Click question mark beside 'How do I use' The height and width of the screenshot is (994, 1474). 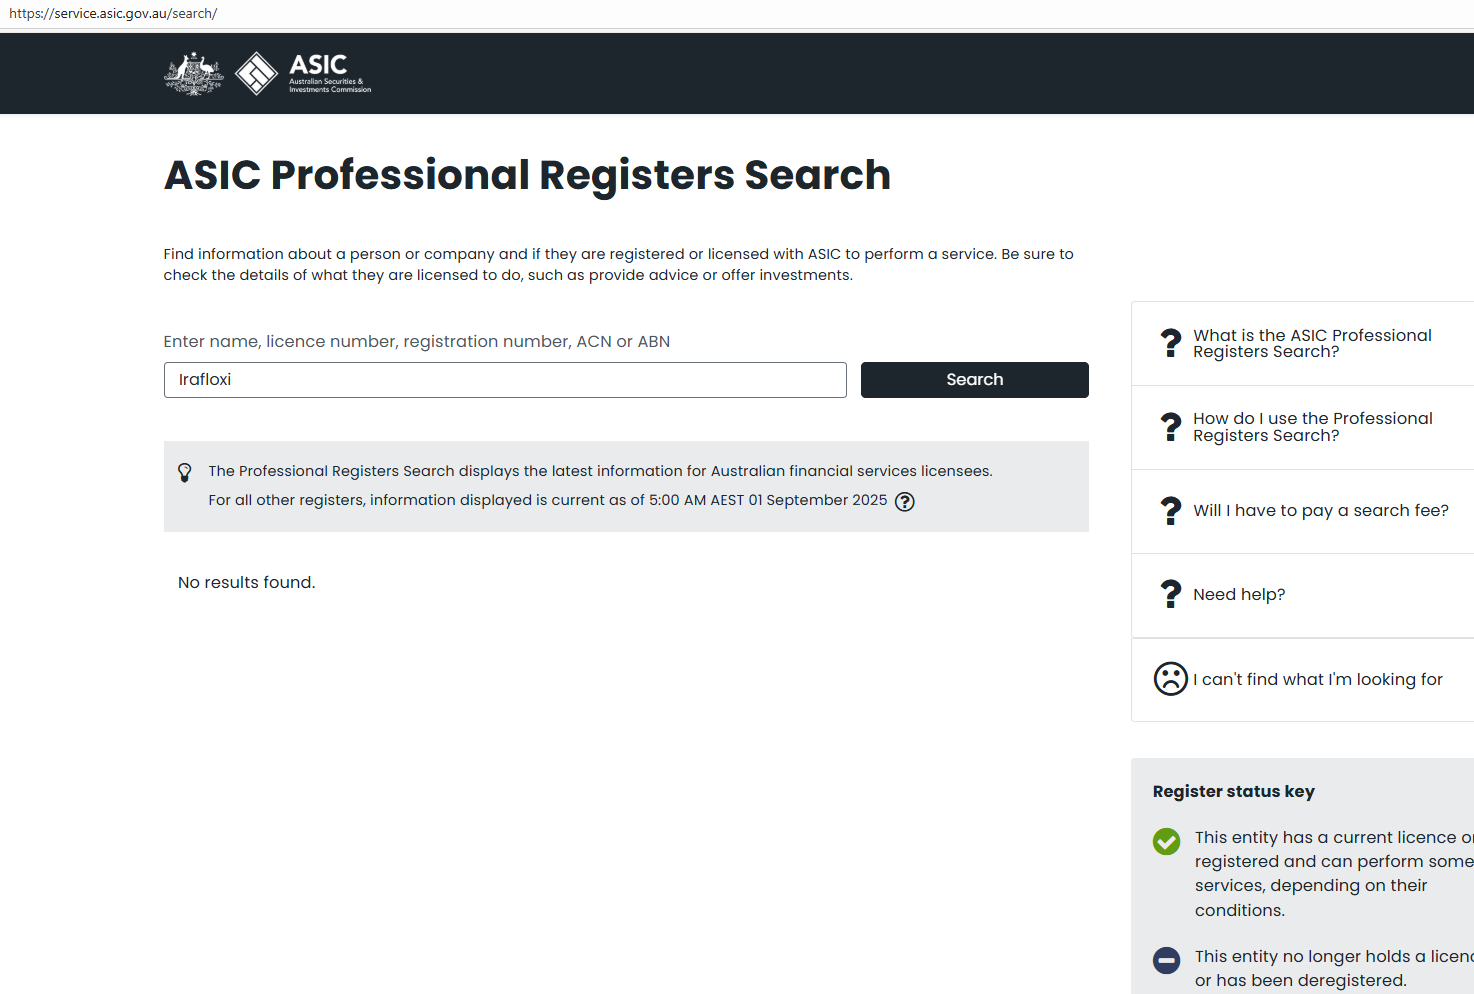pos(1170,427)
